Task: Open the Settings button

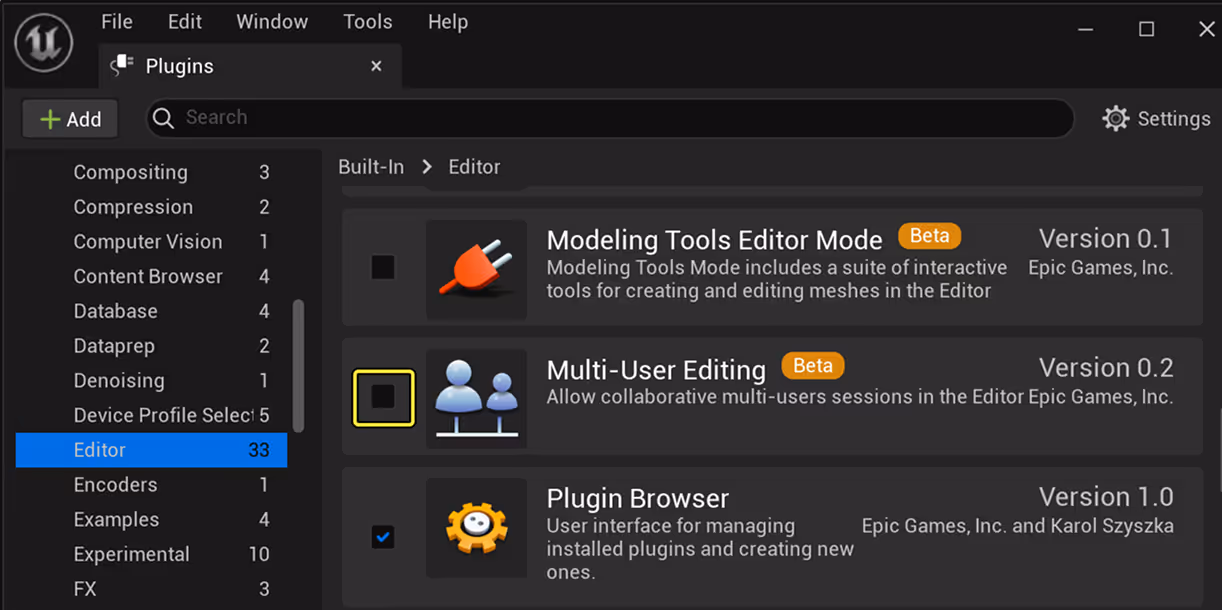Action: coord(1157,118)
